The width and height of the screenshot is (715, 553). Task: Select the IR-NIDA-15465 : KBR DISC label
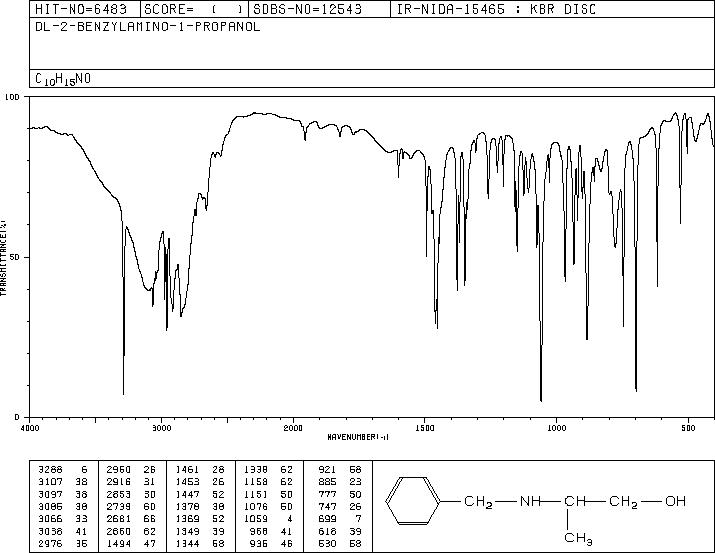(496, 9)
